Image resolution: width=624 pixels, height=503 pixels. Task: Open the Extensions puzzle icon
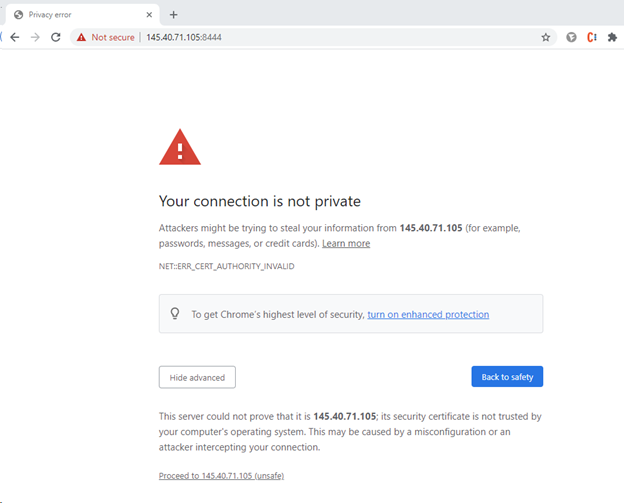[612, 37]
